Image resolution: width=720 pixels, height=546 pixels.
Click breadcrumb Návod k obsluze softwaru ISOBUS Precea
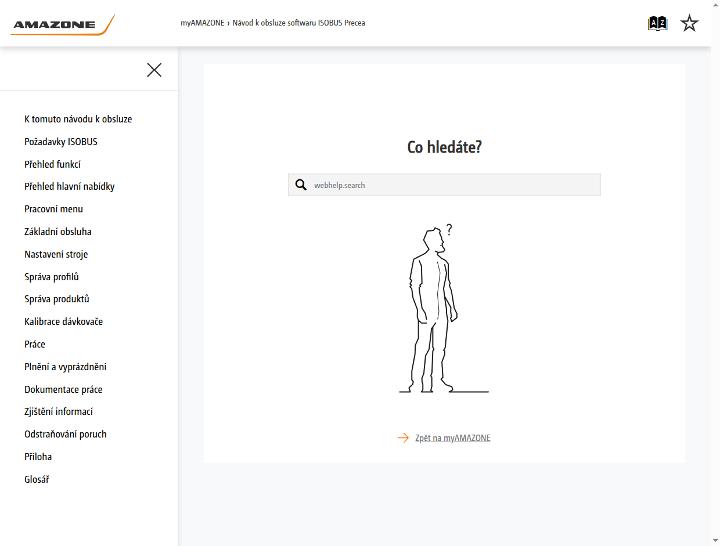(x=299, y=23)
